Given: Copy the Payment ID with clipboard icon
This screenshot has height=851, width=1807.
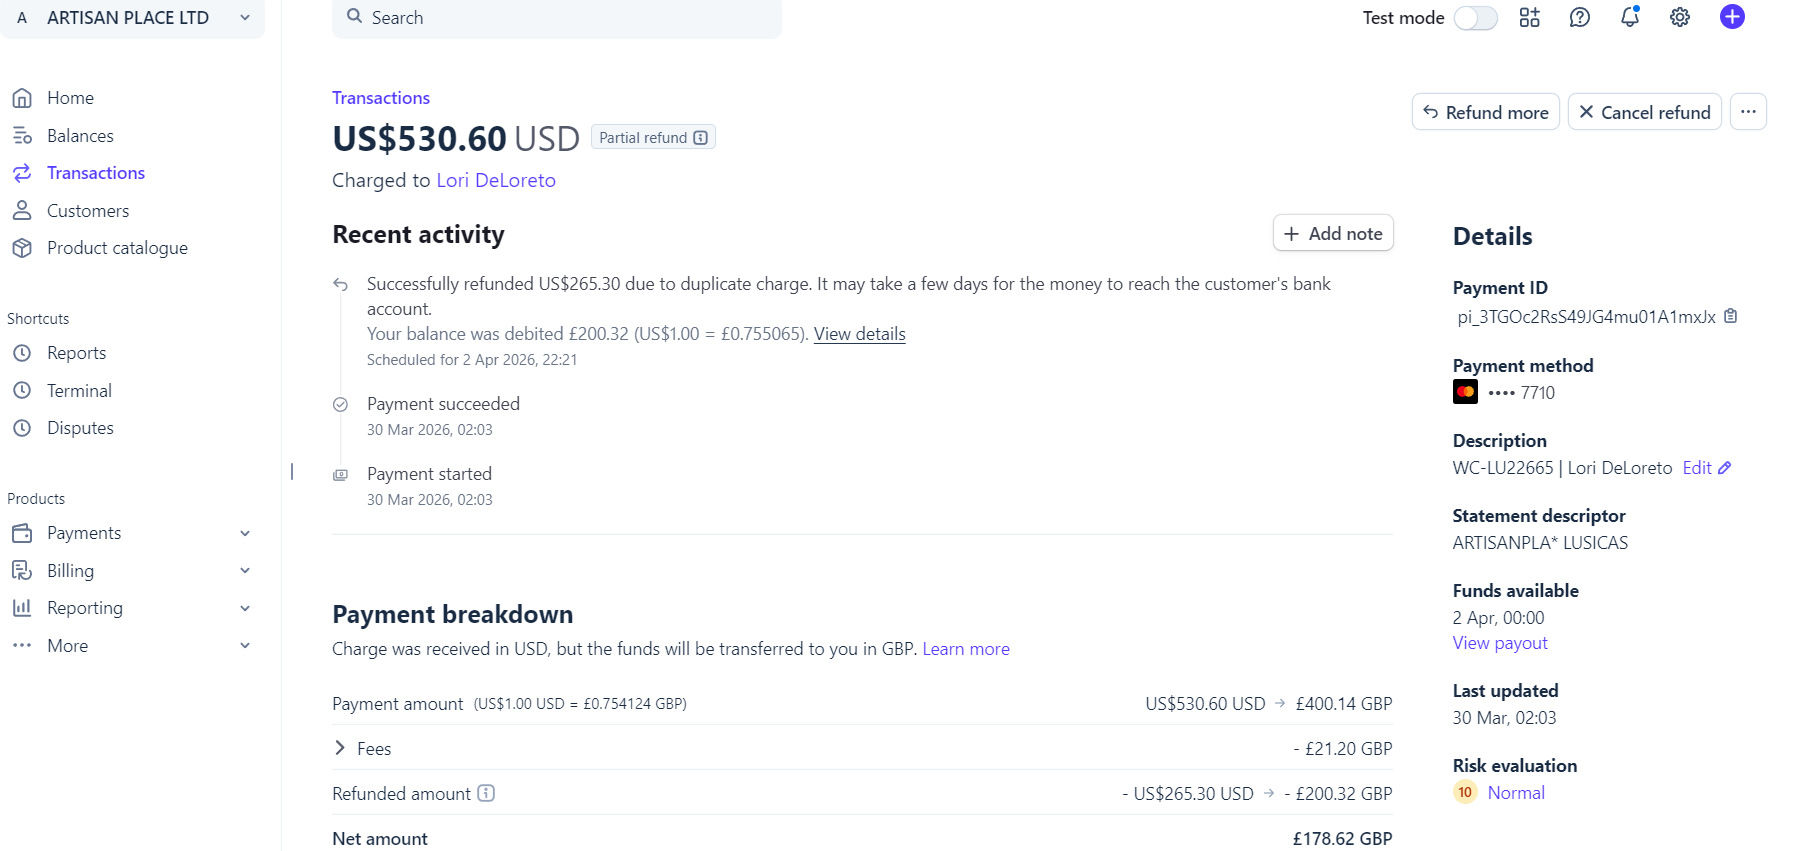Looking at the screenshot, I should 1730,316.
